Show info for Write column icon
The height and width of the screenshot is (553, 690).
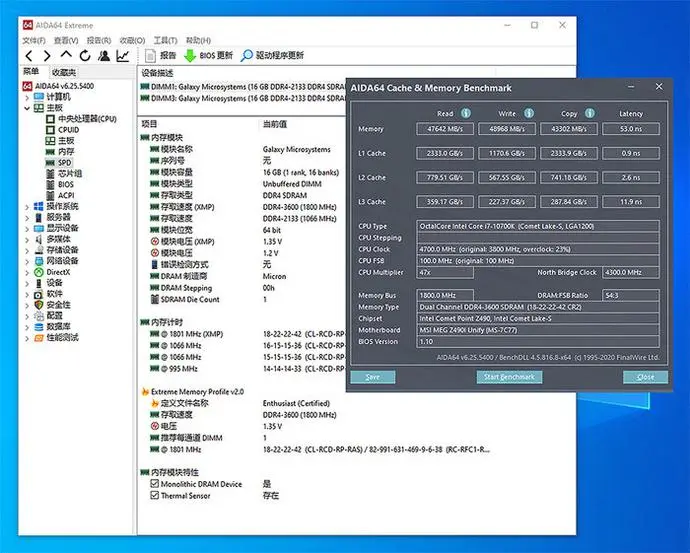pyautogui.click(x=529, y=113)
